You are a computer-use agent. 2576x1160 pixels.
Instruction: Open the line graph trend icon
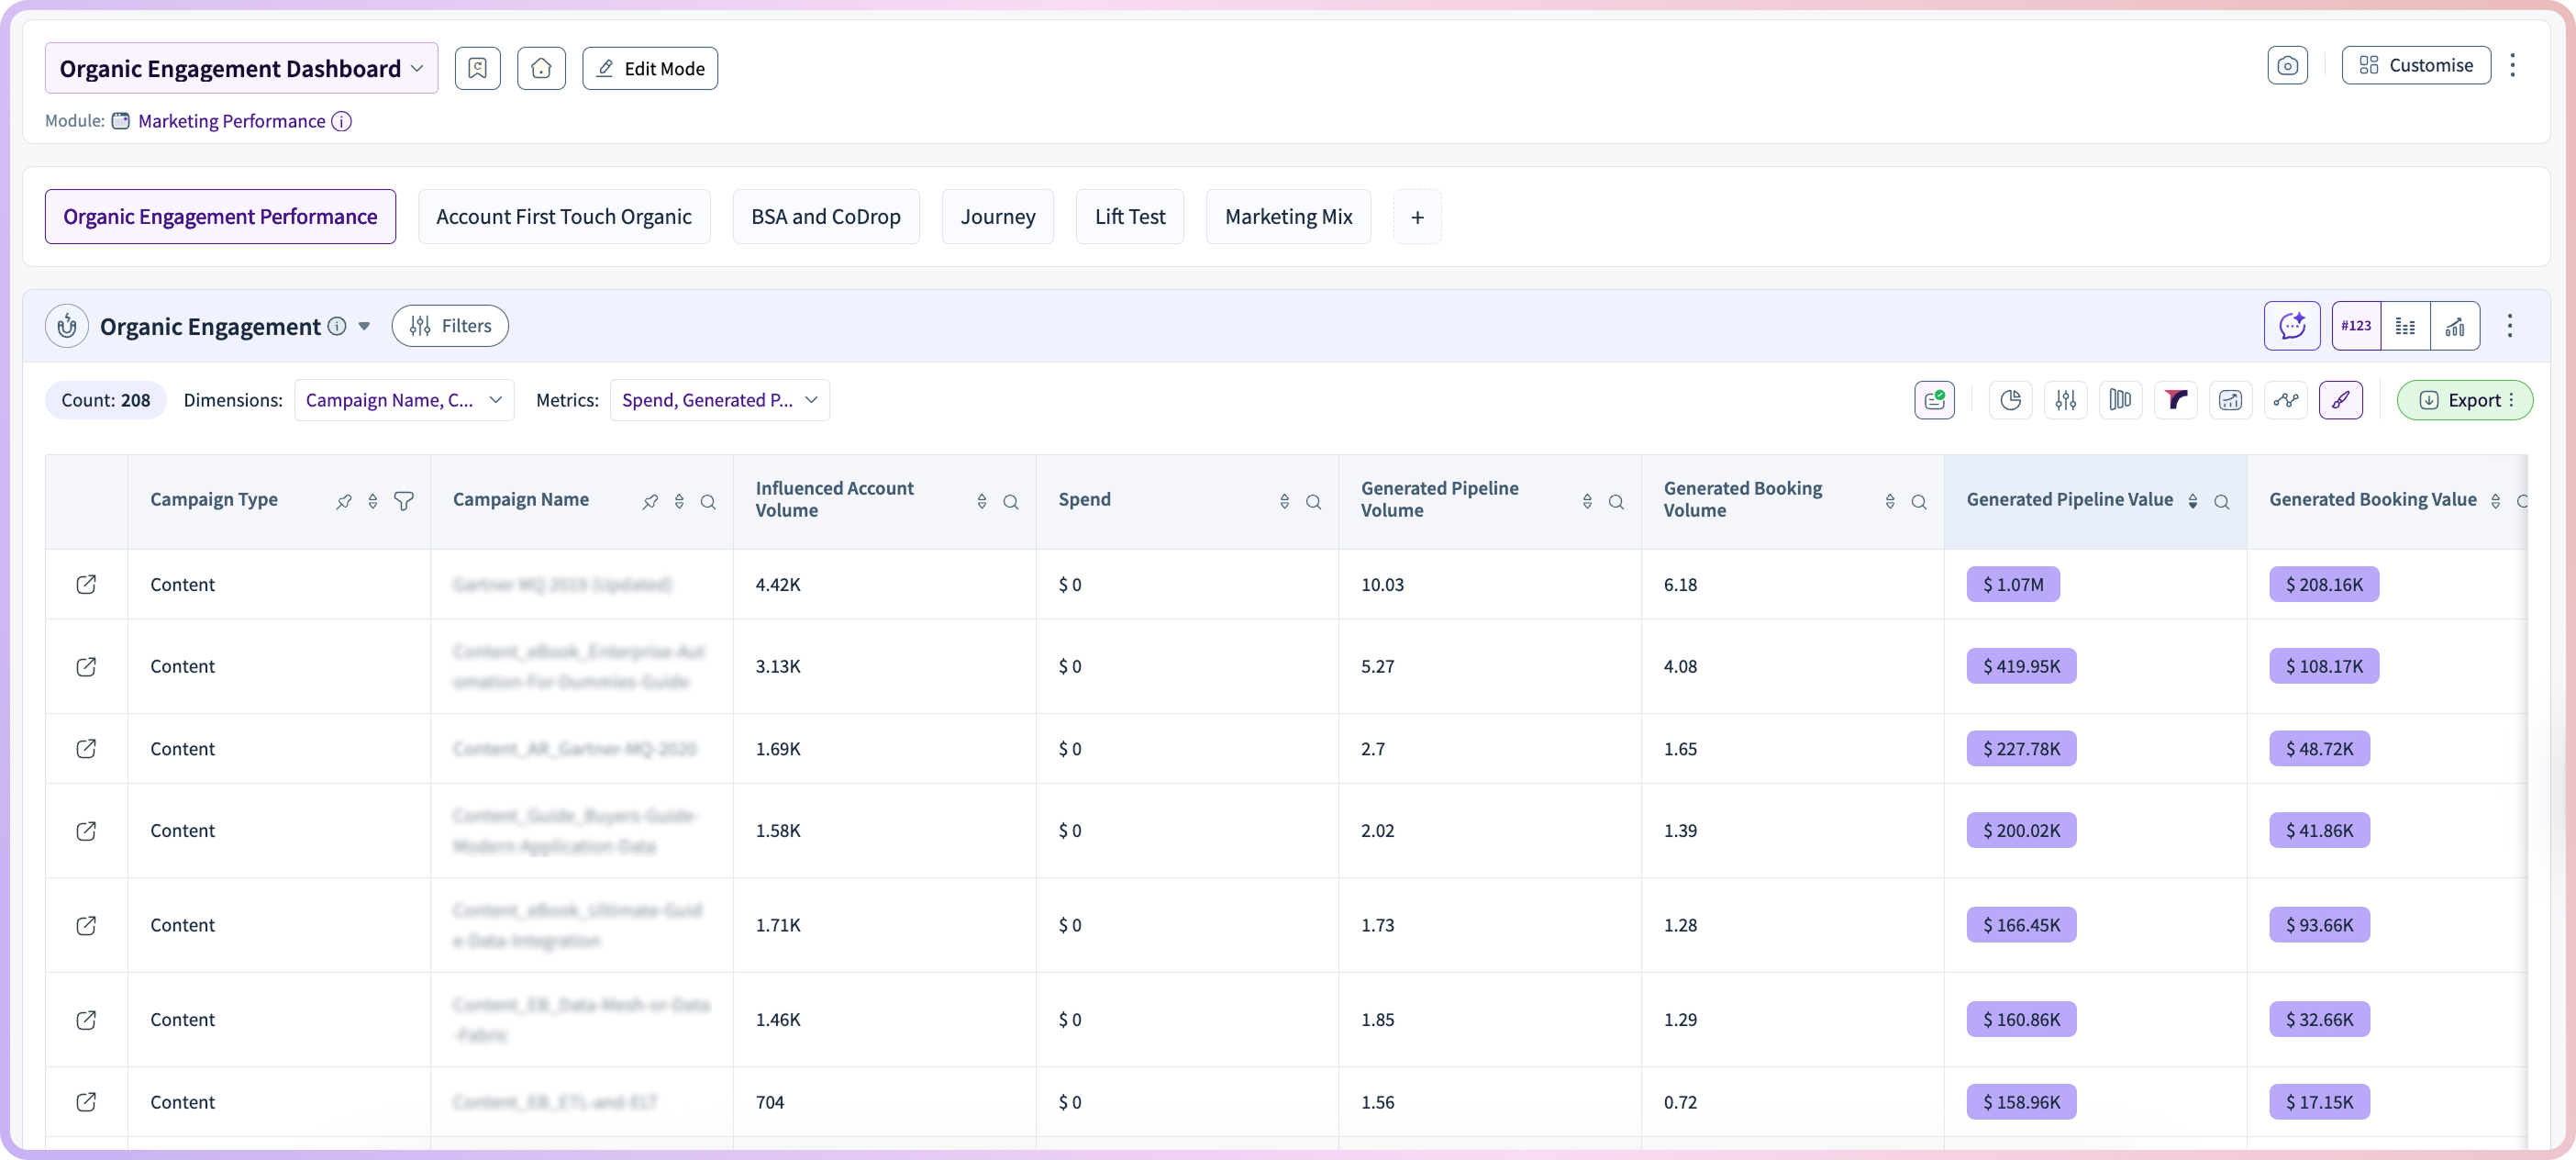[x=2285, y=400]
